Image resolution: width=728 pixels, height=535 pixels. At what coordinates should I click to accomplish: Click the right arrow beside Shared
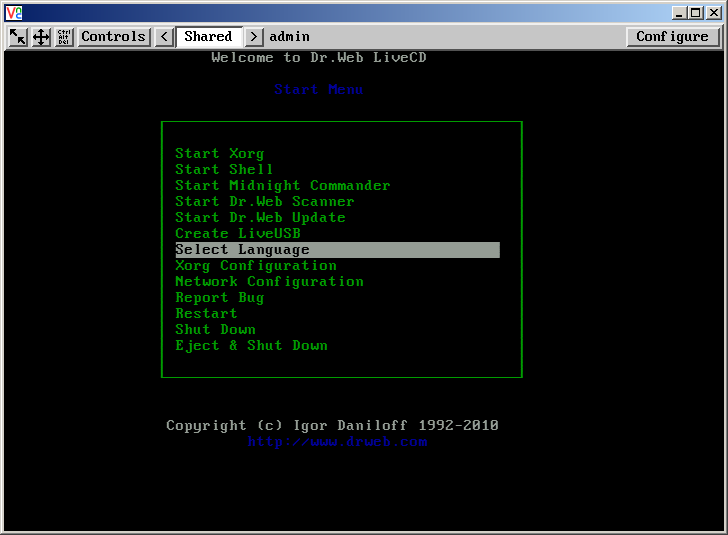point(254,37)
